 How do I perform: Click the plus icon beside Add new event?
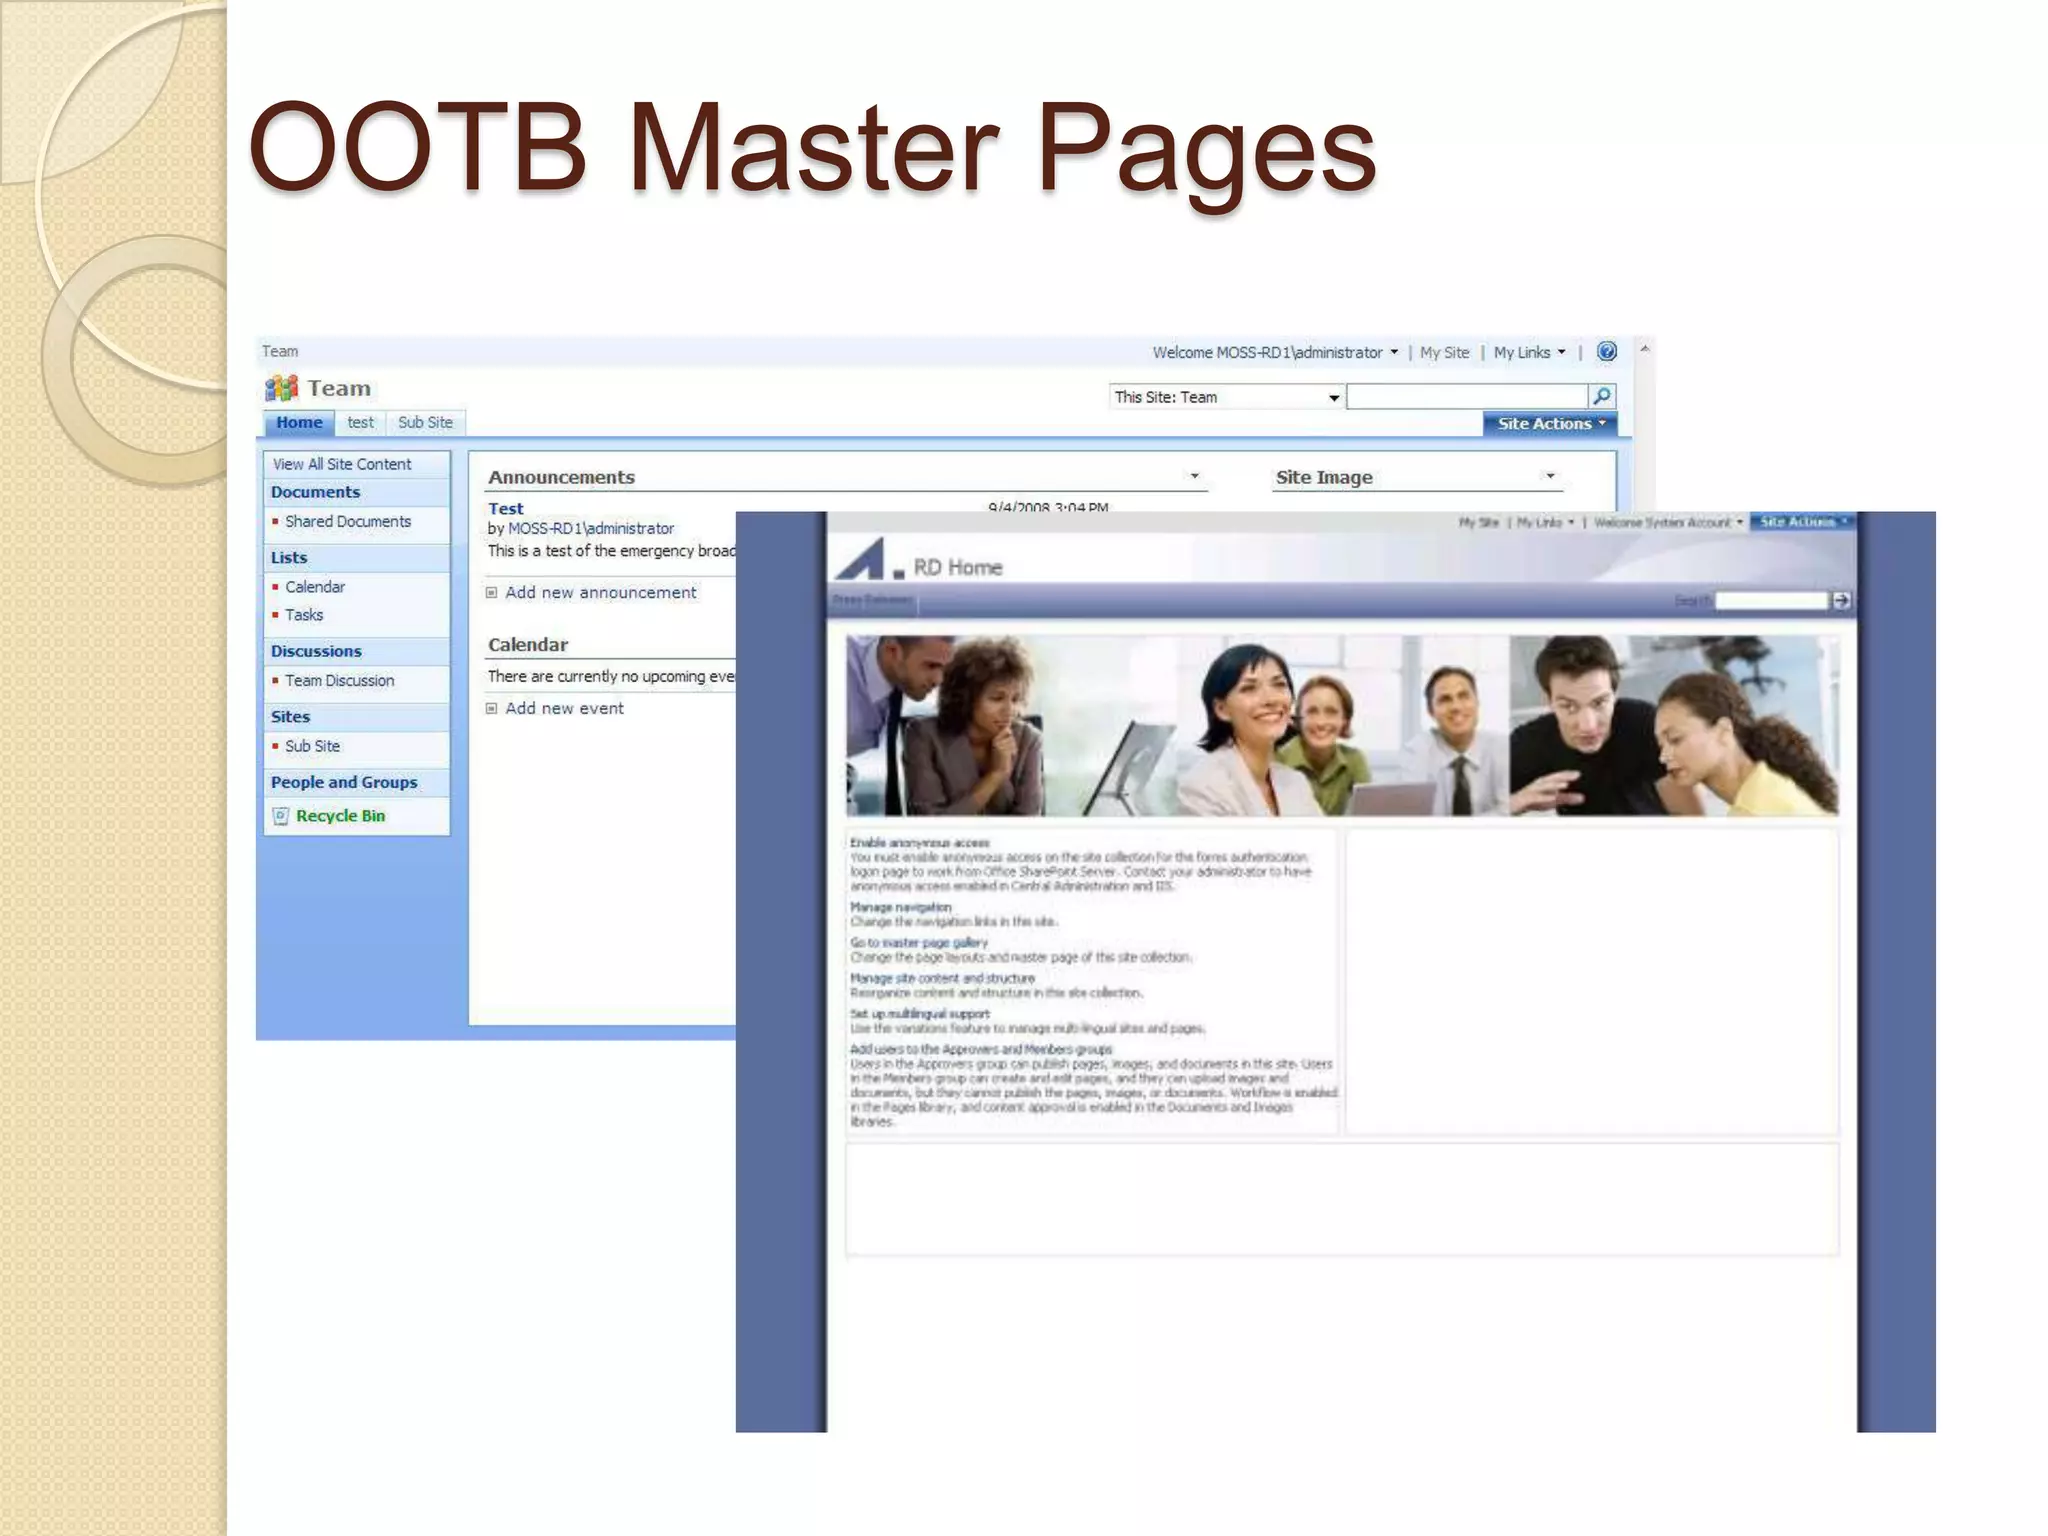coord(492,709)
